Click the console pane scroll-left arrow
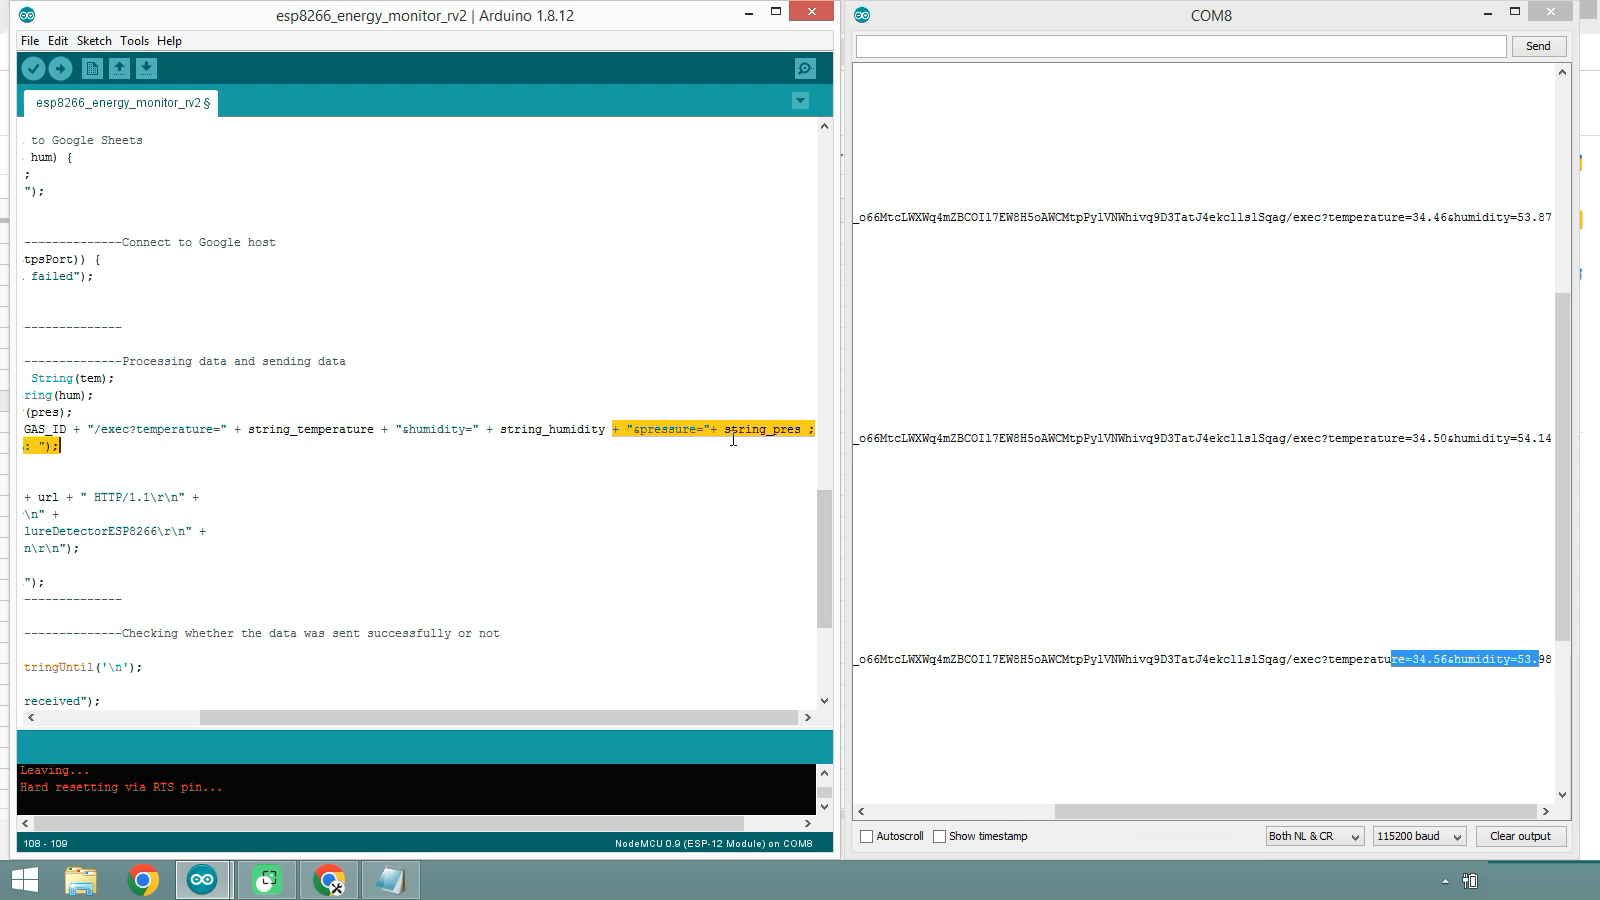The image size is (1600, 900). pyautogui.click(x=25, y=823)
